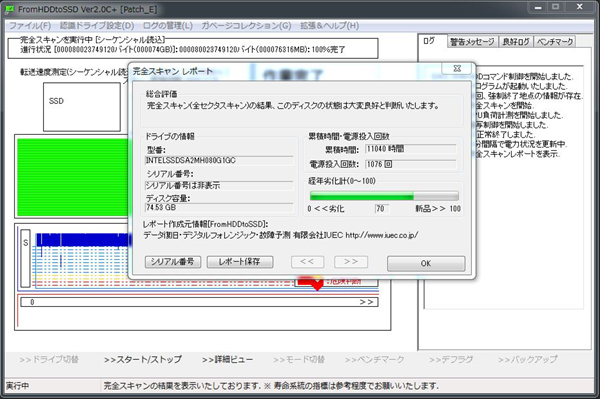Click the シリアル番号は非表示 field
The width and height of the screenshot is (600, 399).
click(219, 186)
